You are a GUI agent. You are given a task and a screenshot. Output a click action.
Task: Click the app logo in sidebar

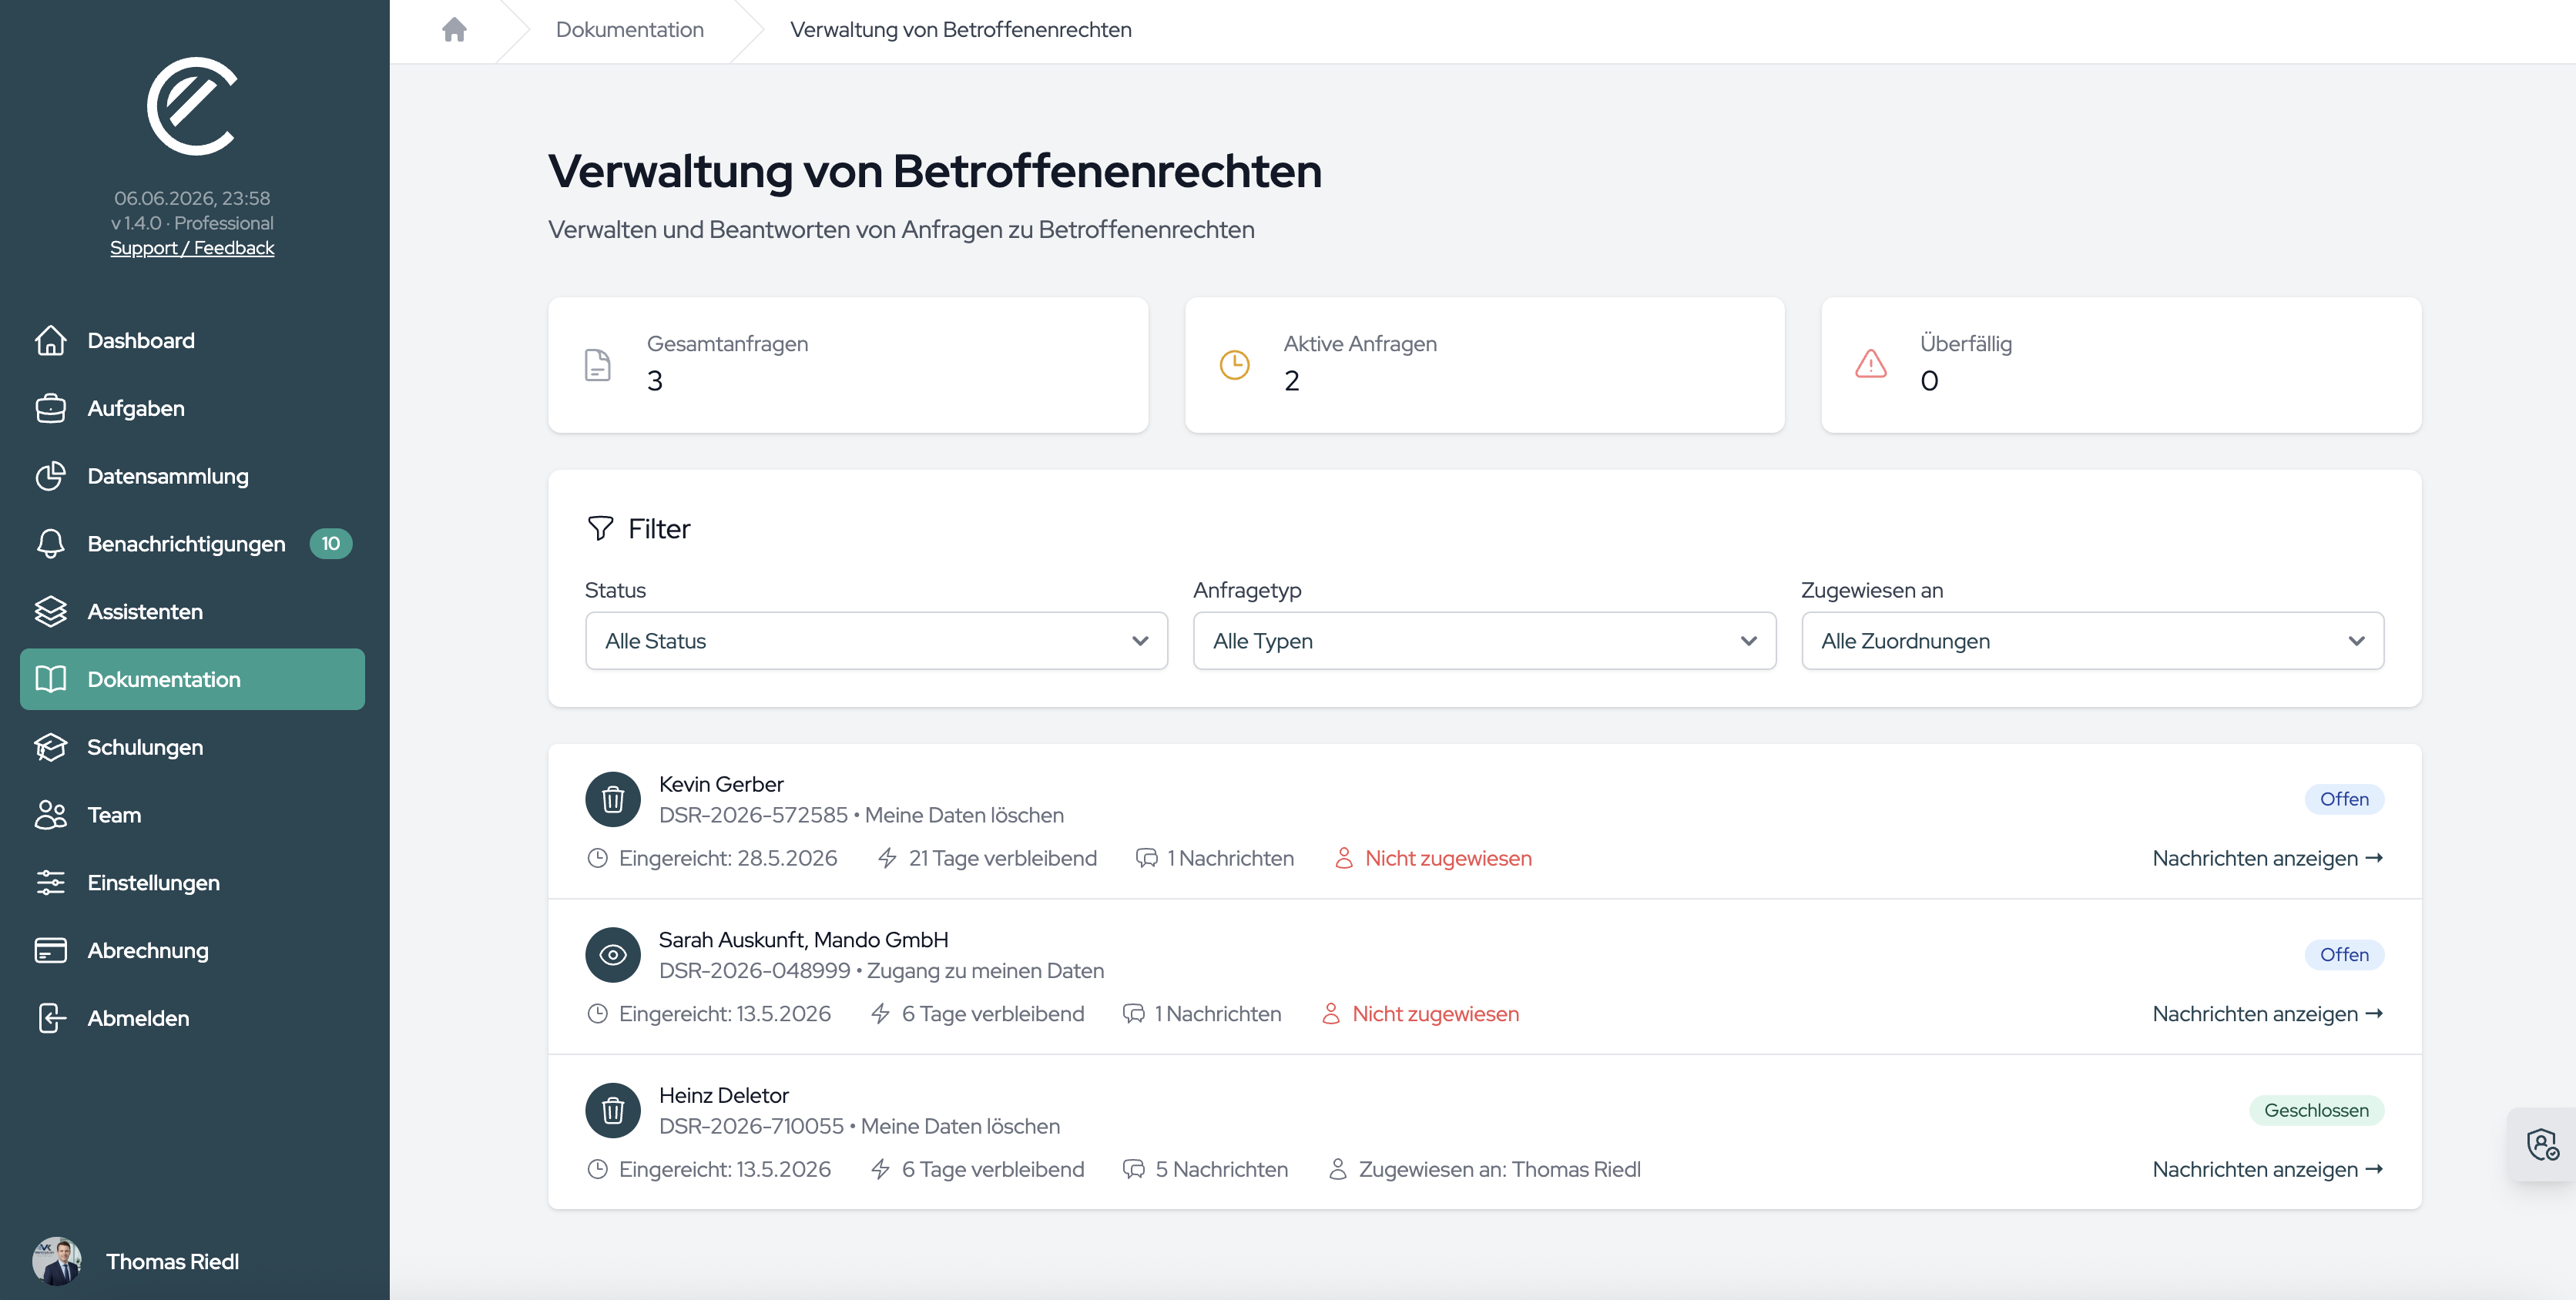192,106
